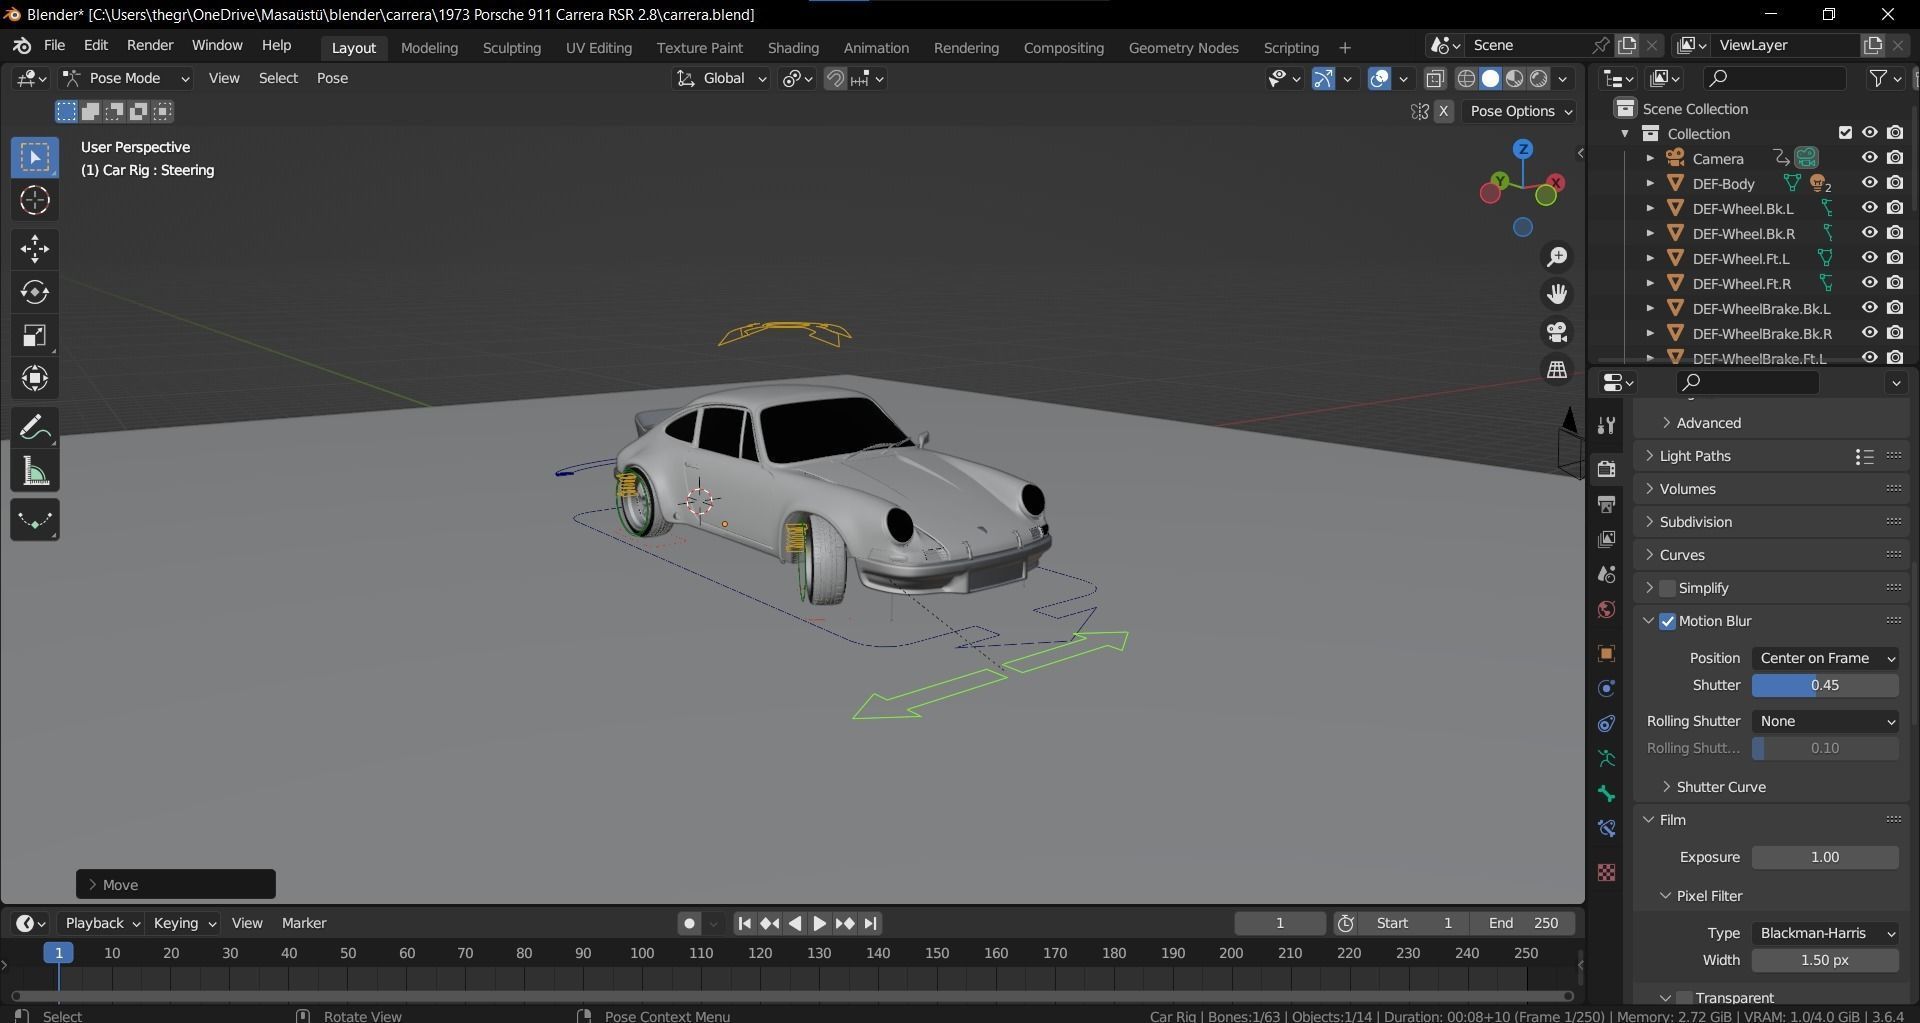
Task: Switch to the Shading workspace tab
Action: tap(793, 47)
